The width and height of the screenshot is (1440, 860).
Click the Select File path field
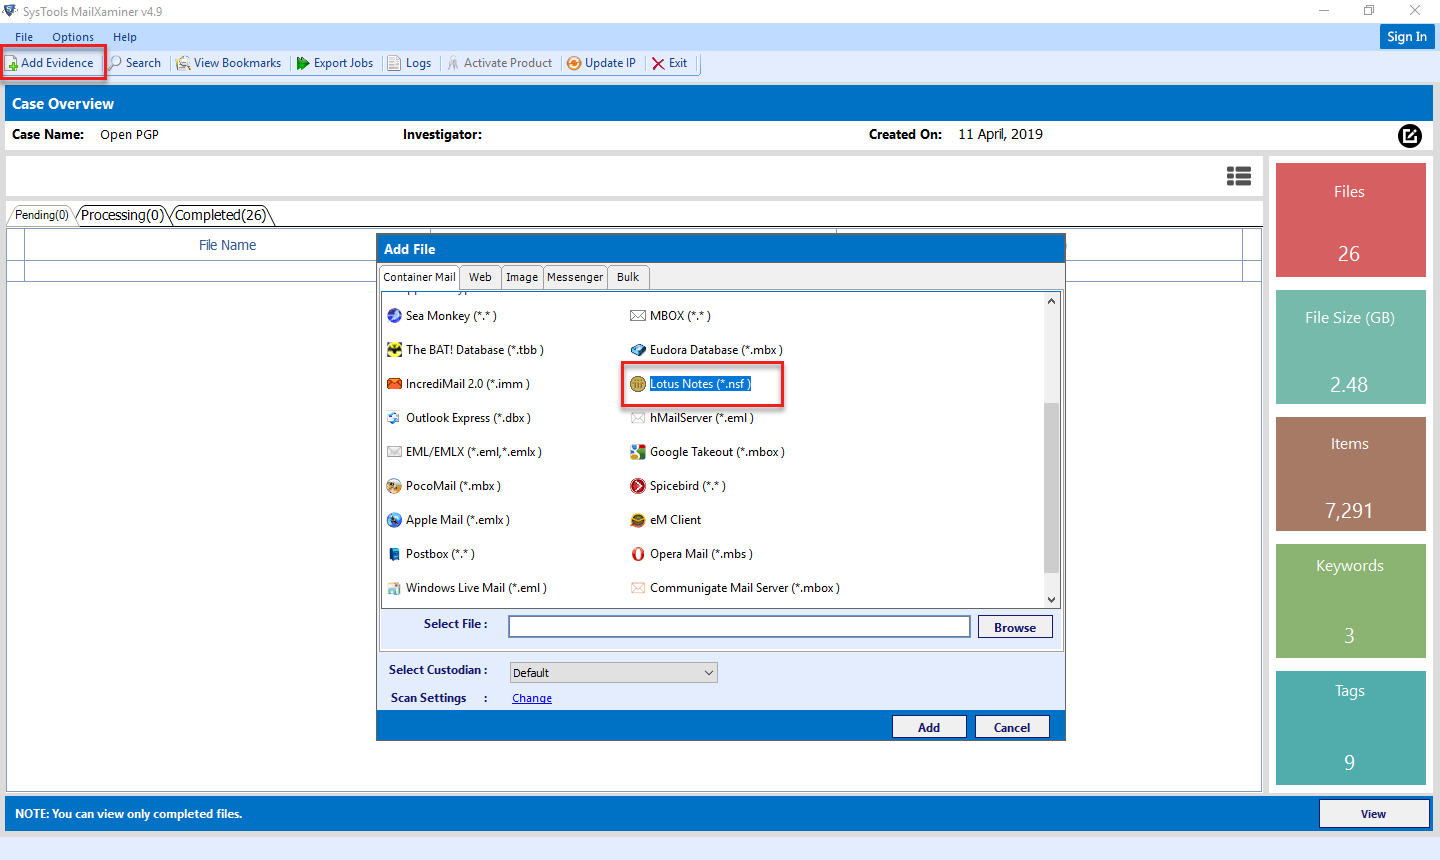(x=739, y=627)
